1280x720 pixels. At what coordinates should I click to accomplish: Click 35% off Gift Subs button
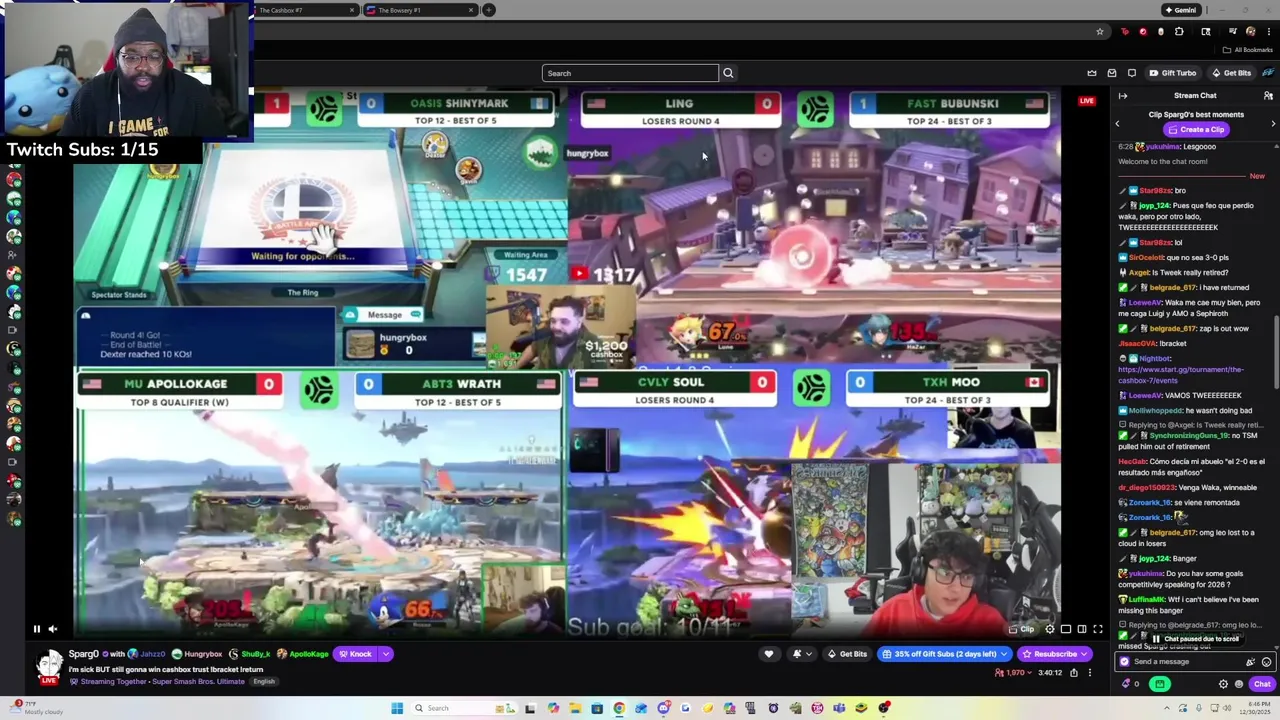coord(939,654)
